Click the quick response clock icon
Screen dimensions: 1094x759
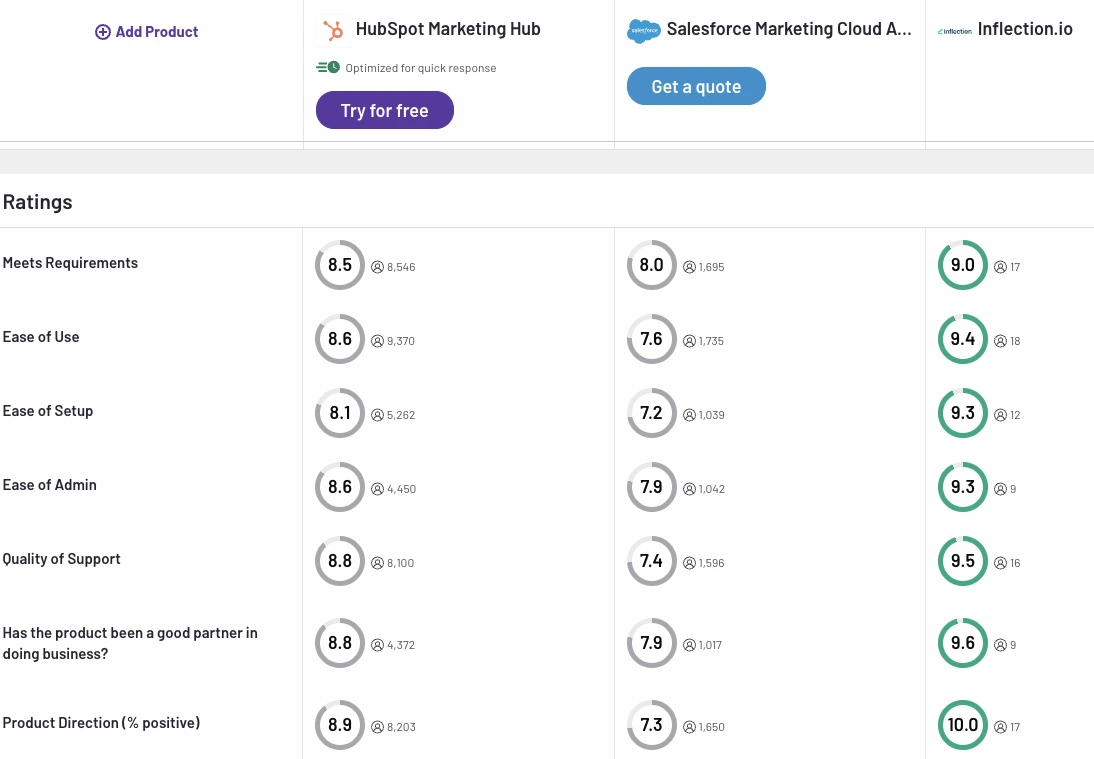click(x=328, y=68)
